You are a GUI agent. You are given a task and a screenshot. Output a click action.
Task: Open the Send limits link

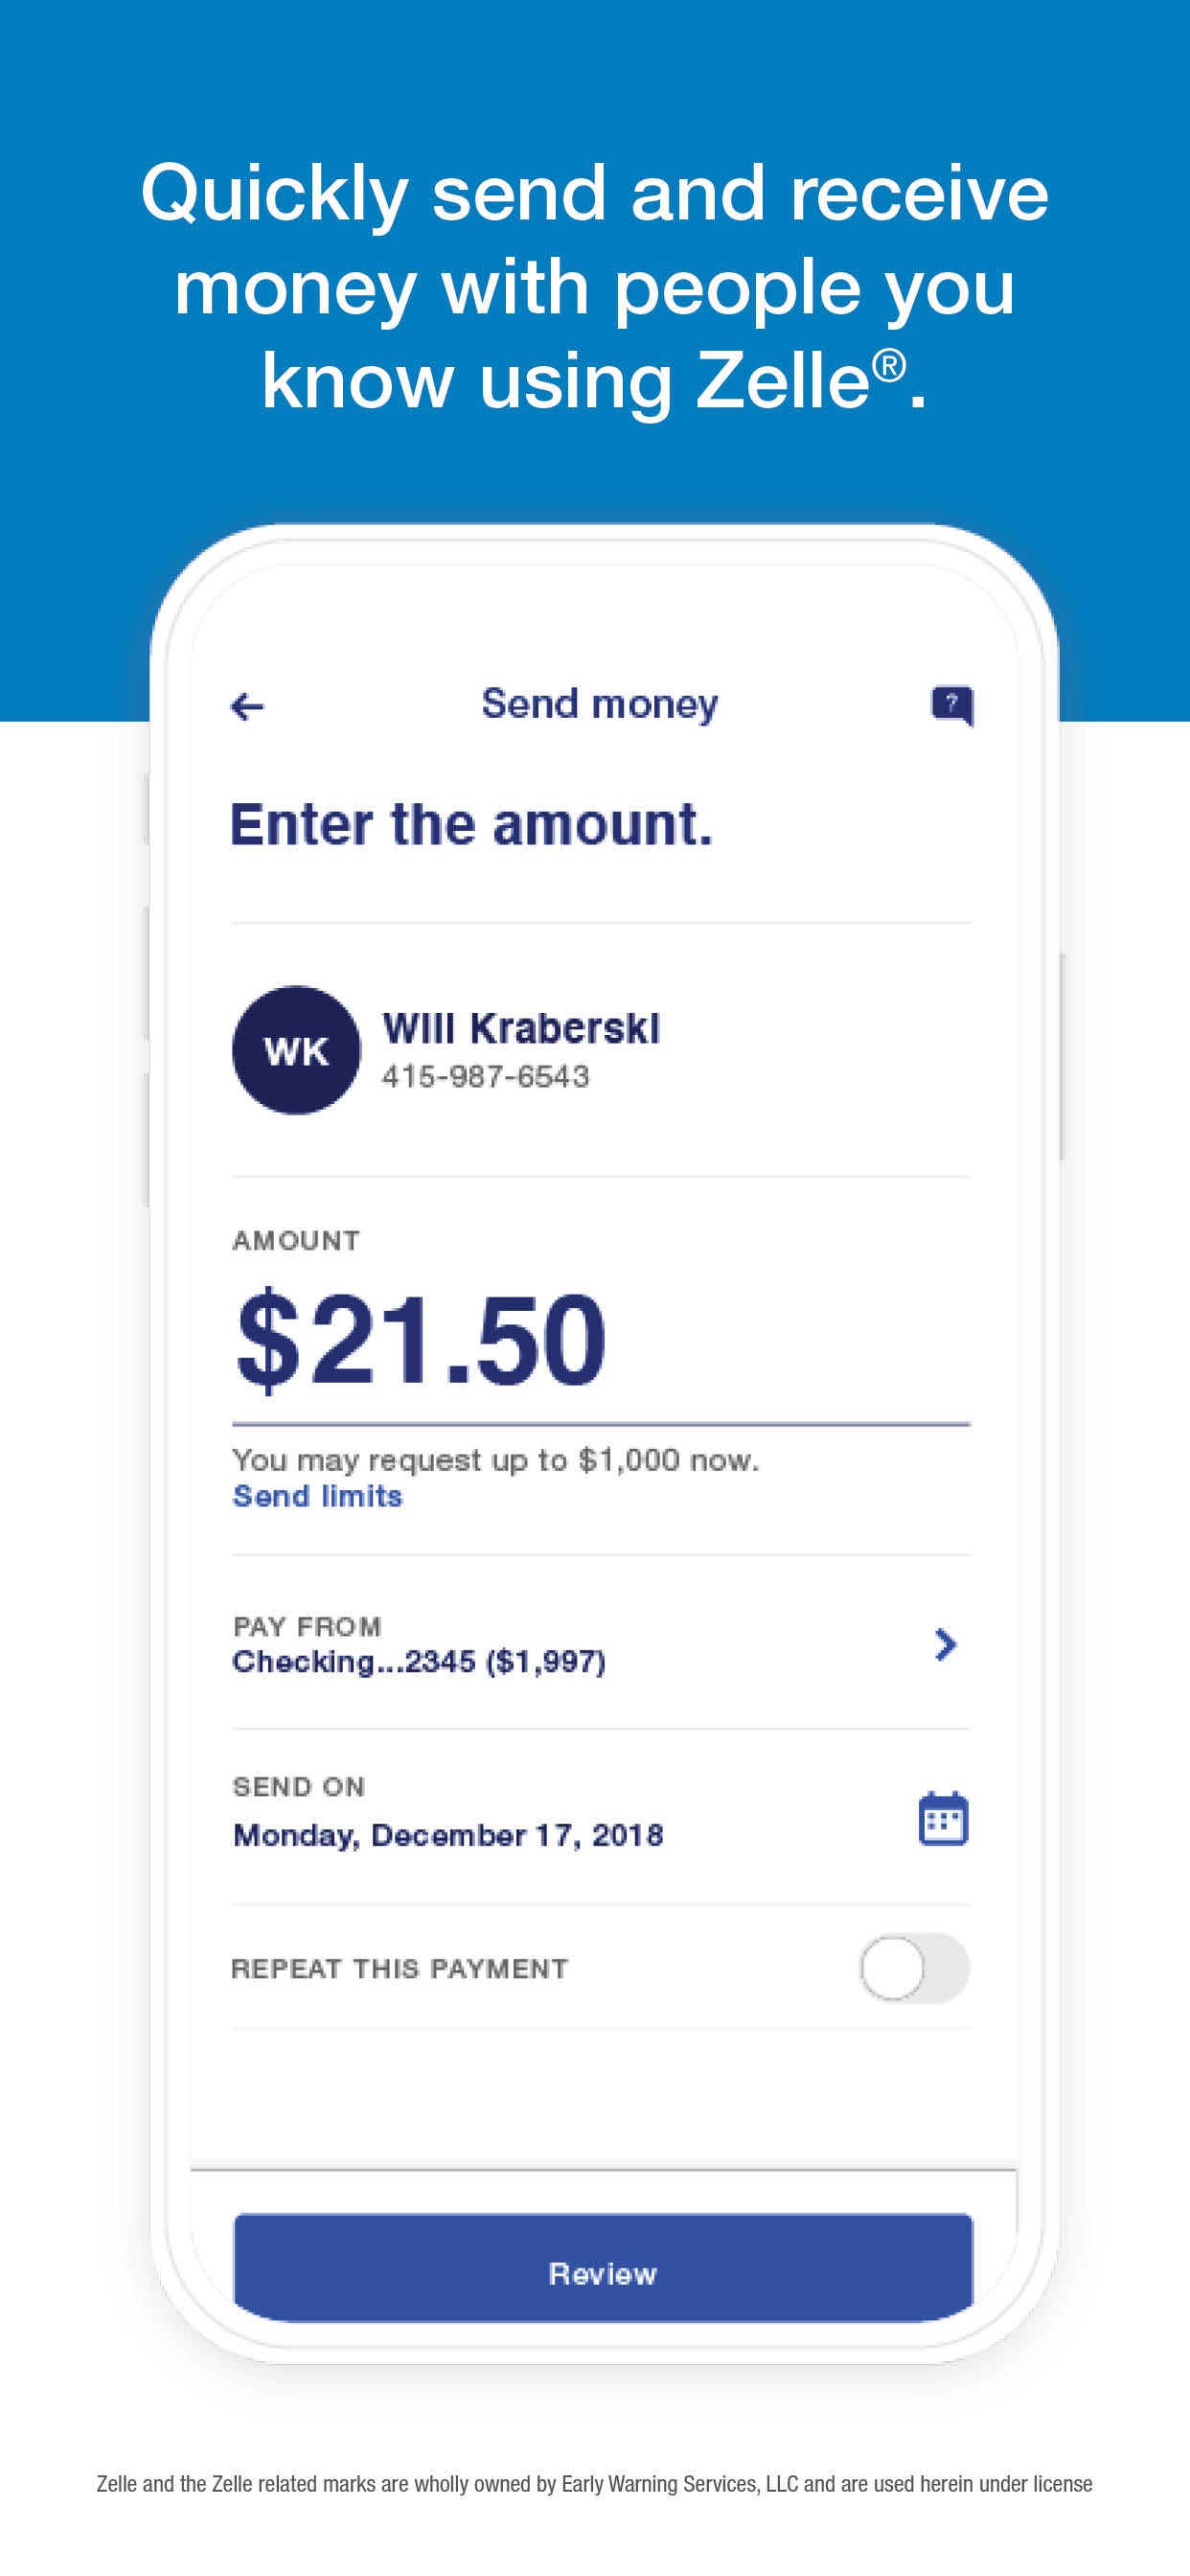pos(317,1496)
